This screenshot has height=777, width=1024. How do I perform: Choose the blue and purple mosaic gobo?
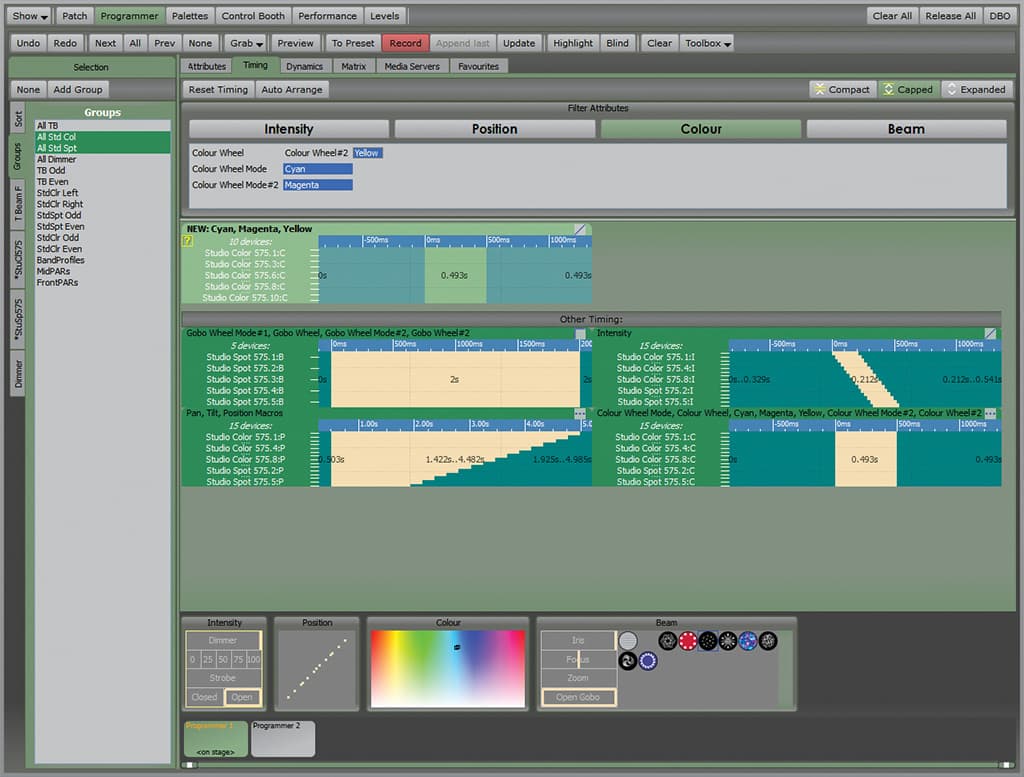click(748, 641)
